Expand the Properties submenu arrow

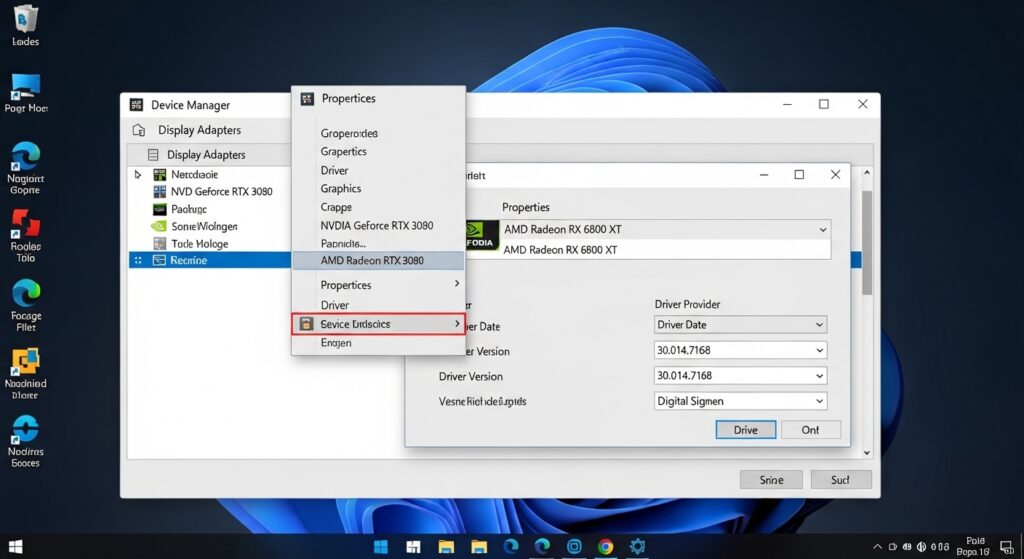pos(456,283)
